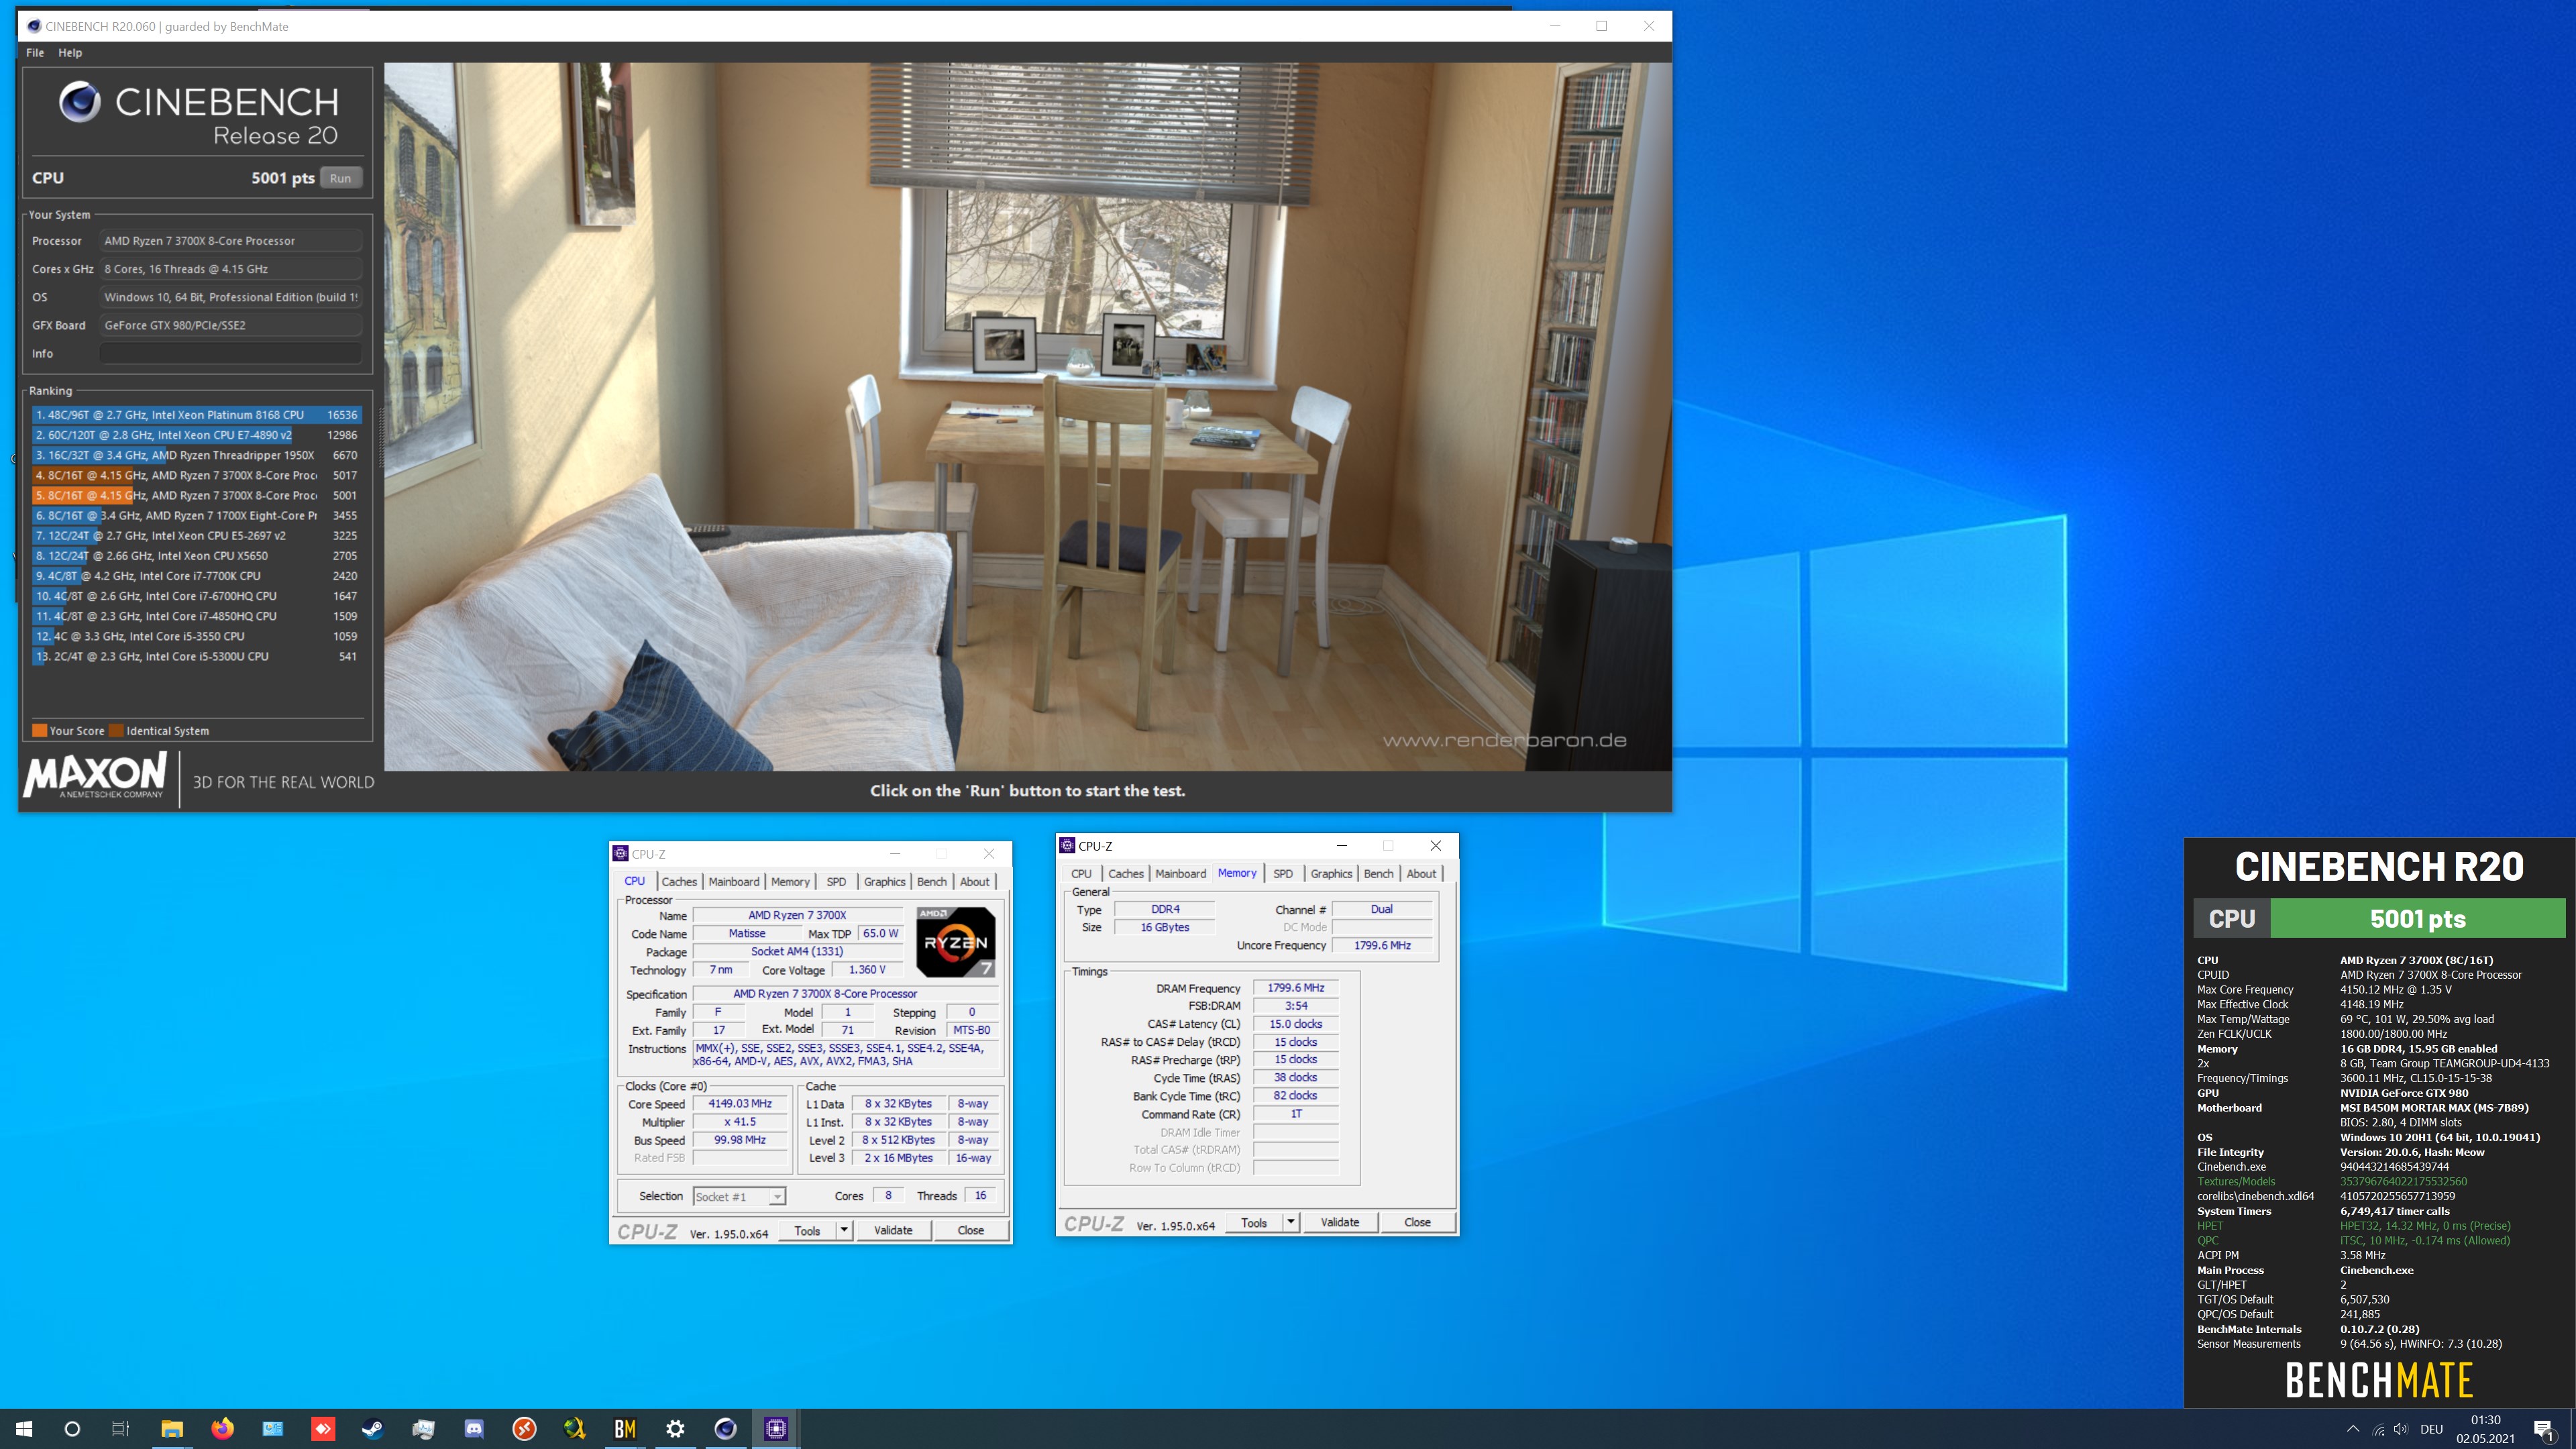The image size is (2576, 1449).
Task: Open the Action Center notifications icon
Action: click(x=2543, y=1429)
